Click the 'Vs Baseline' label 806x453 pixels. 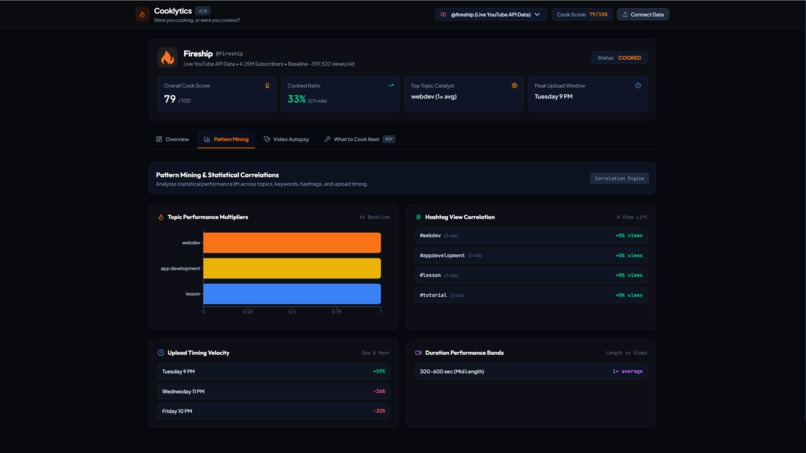pos(374,217)
